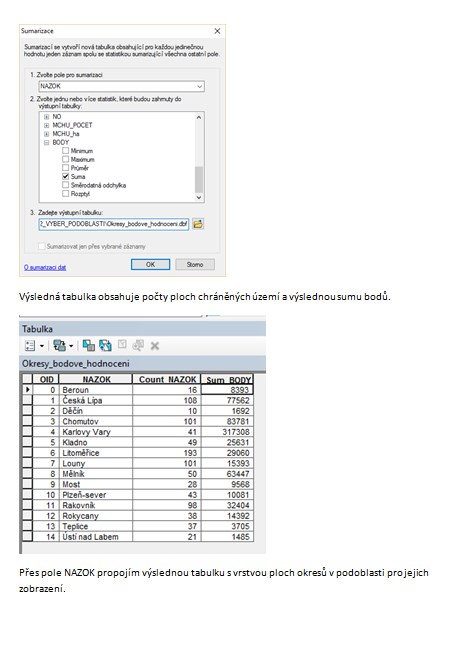Click the Switch Selection icon
Image resolution: width=458 pixels, height=664 pixels.
tap(105, 346)
